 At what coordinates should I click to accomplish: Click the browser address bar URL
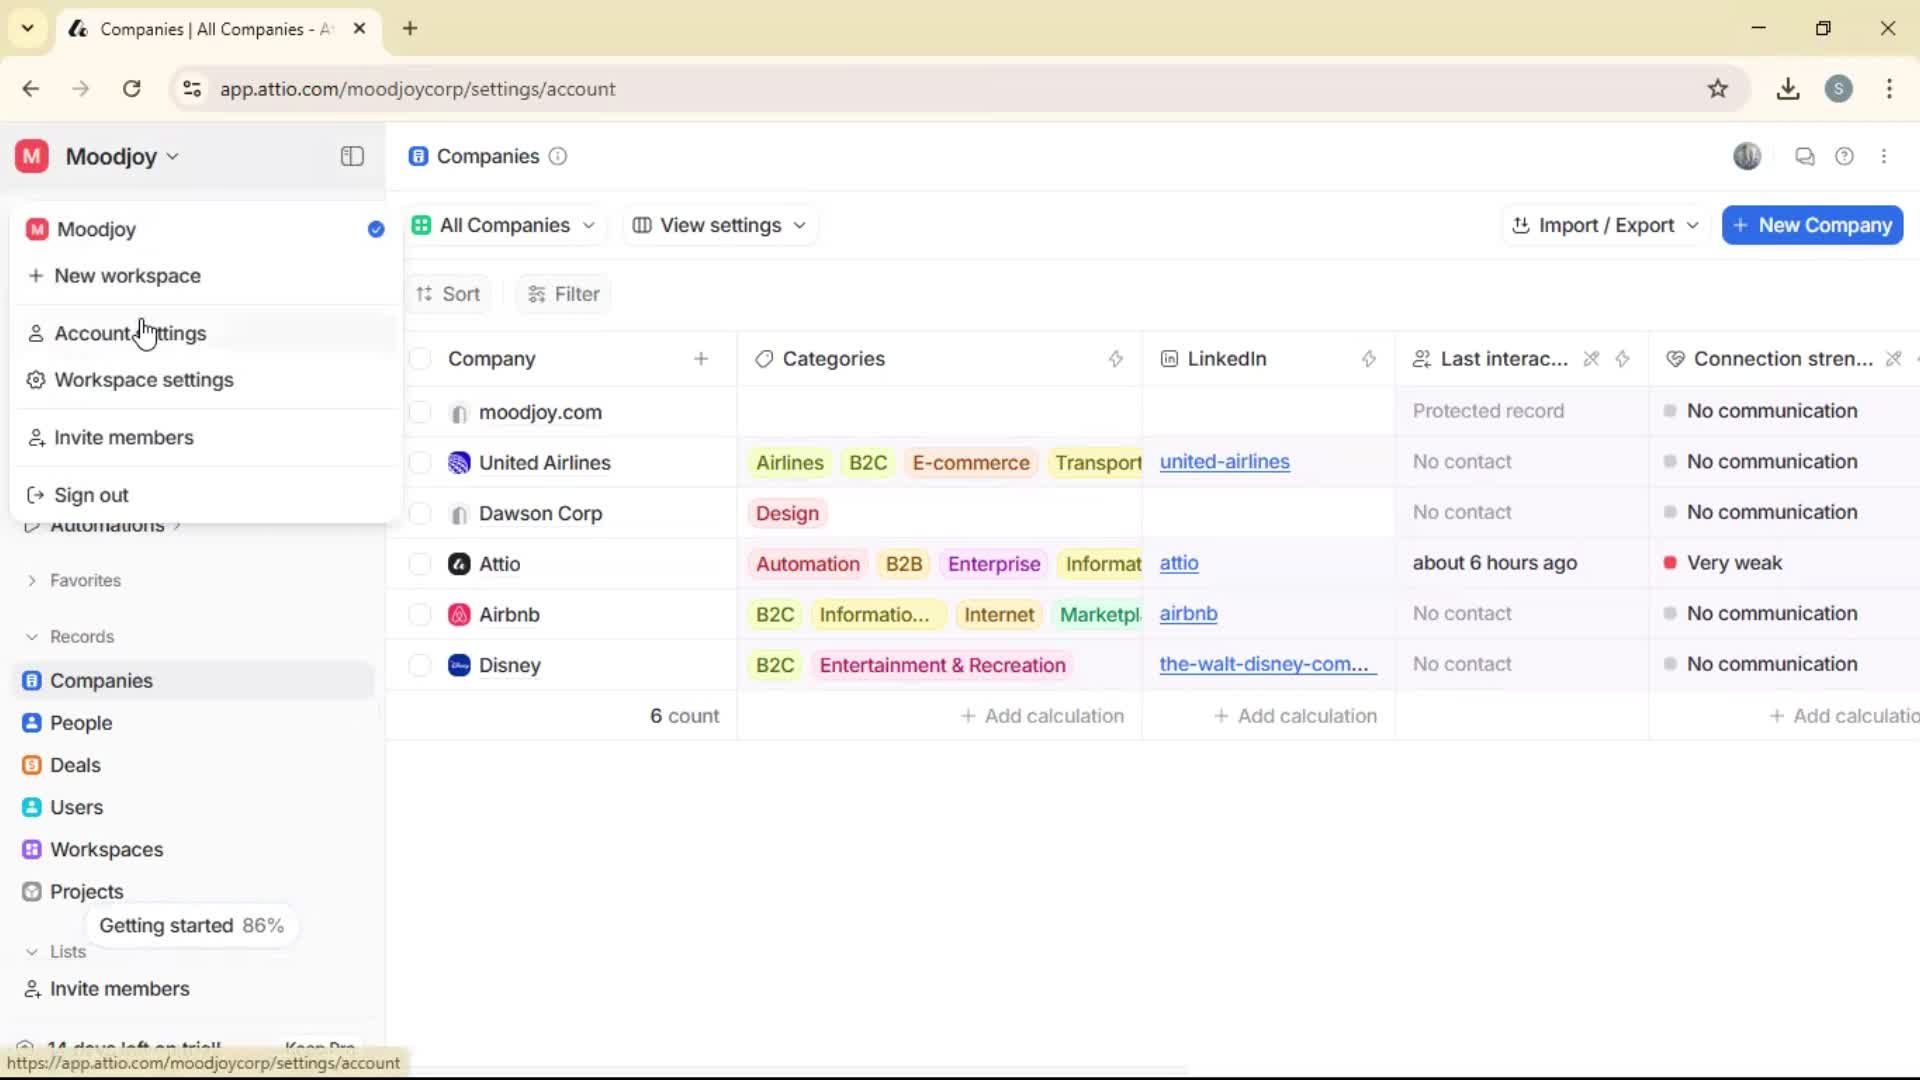[418, 89]
